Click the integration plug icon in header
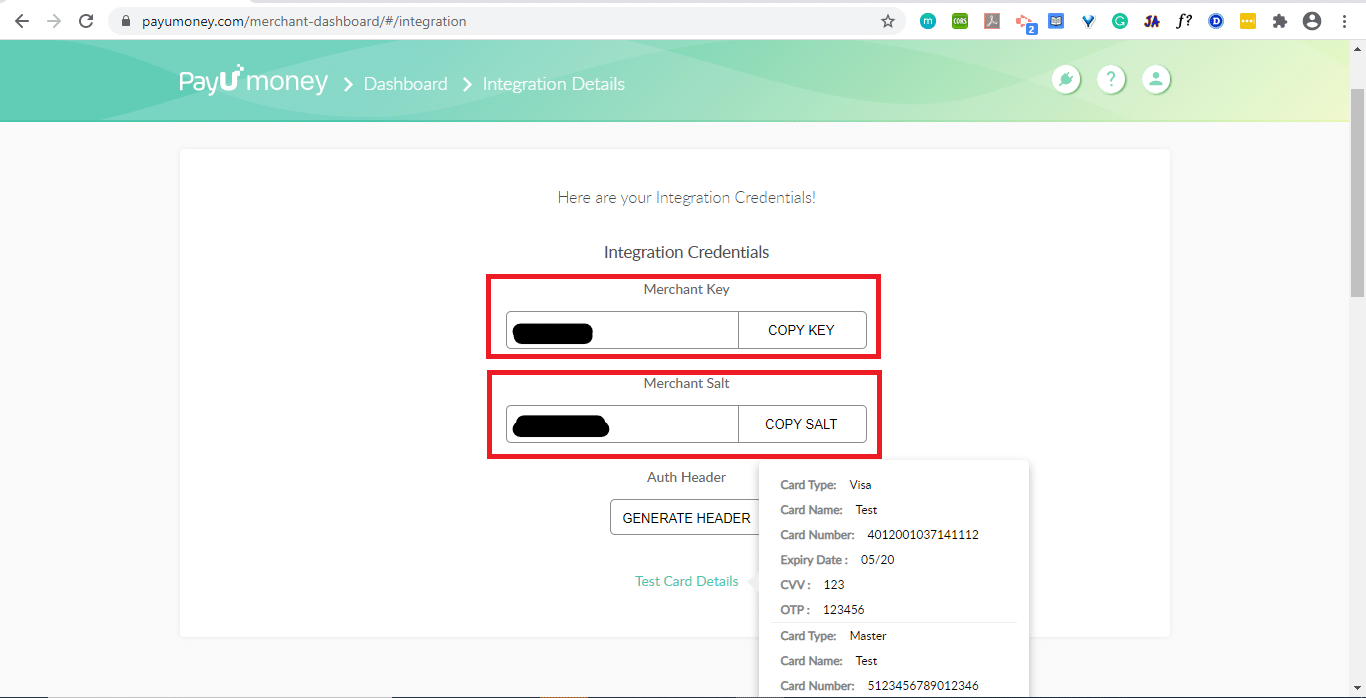Screen dimensions: 1366x698 (1067, 80)
